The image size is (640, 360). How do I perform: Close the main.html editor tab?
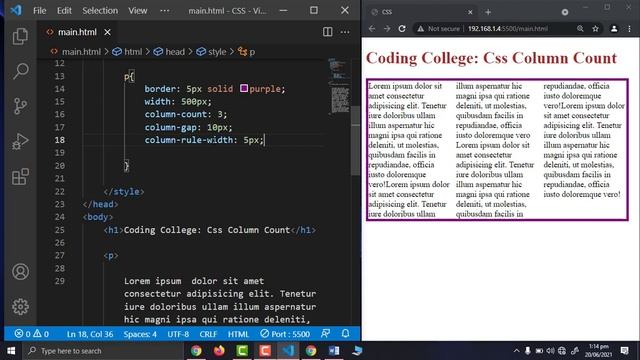click(107, 32)
